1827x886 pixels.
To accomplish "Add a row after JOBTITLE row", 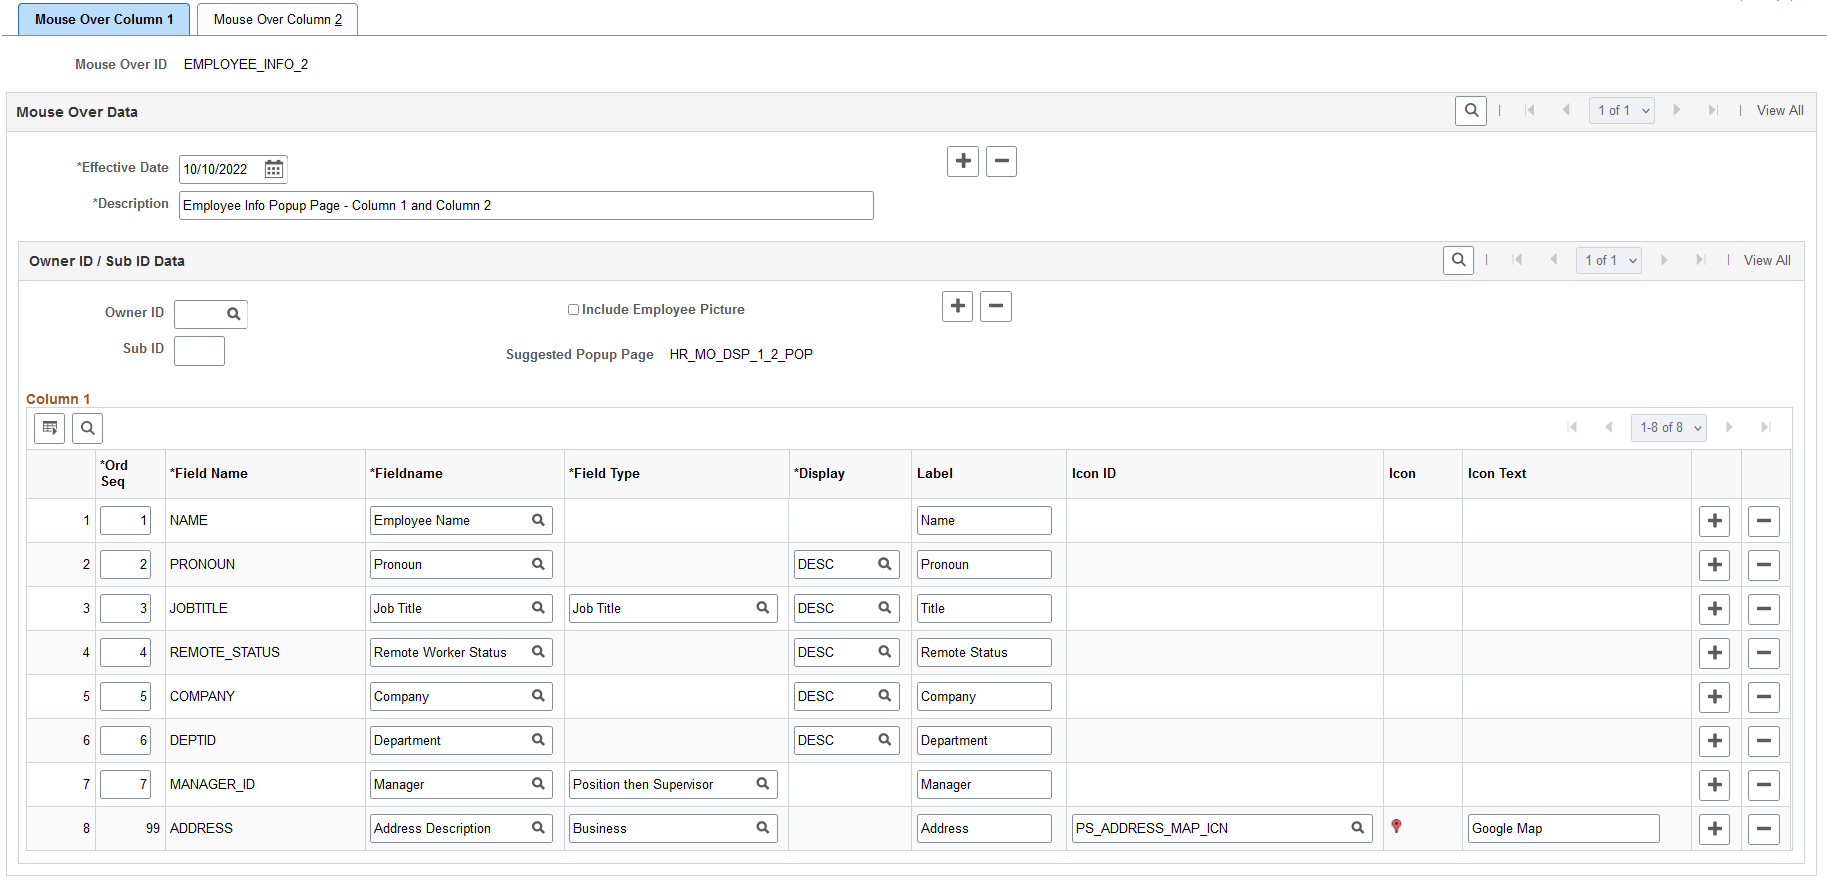I will coord(1714,609).
